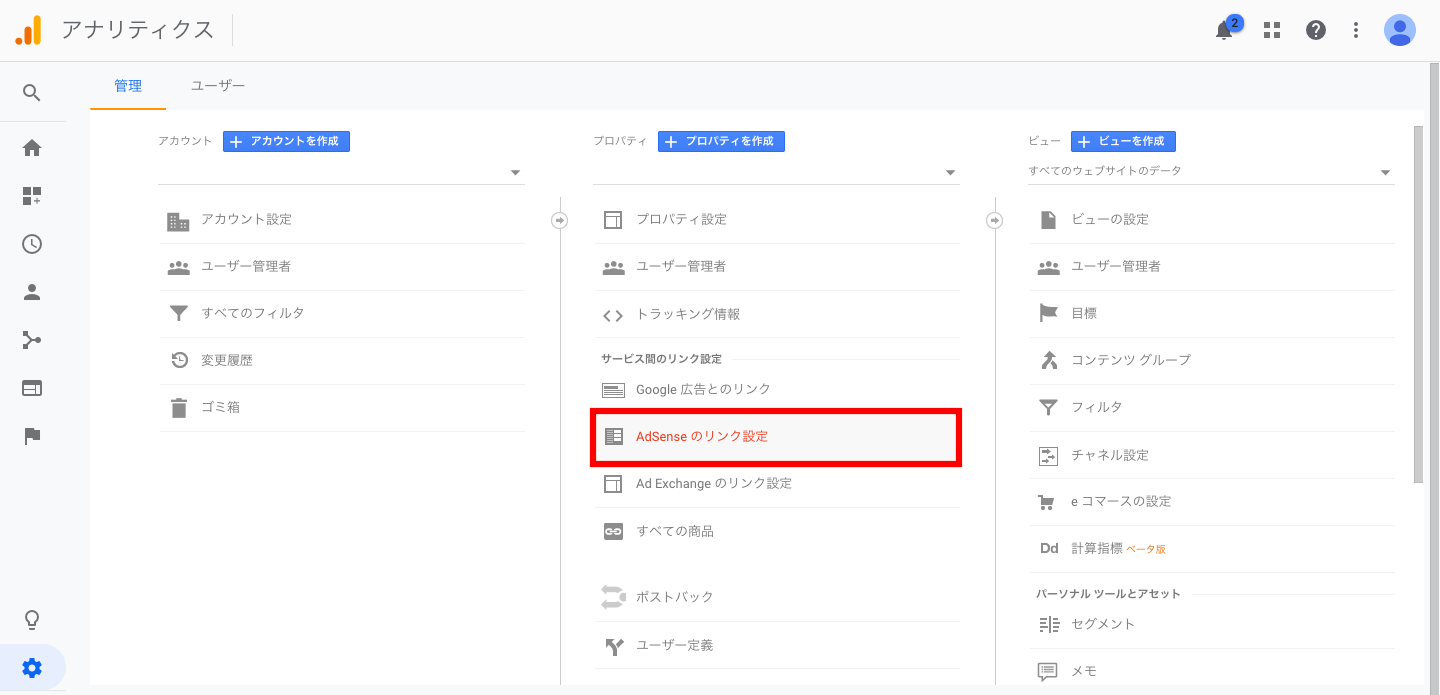Open Discover lightbulb icon in the sidebar
1440x695 pixels.
pos(32,620)
